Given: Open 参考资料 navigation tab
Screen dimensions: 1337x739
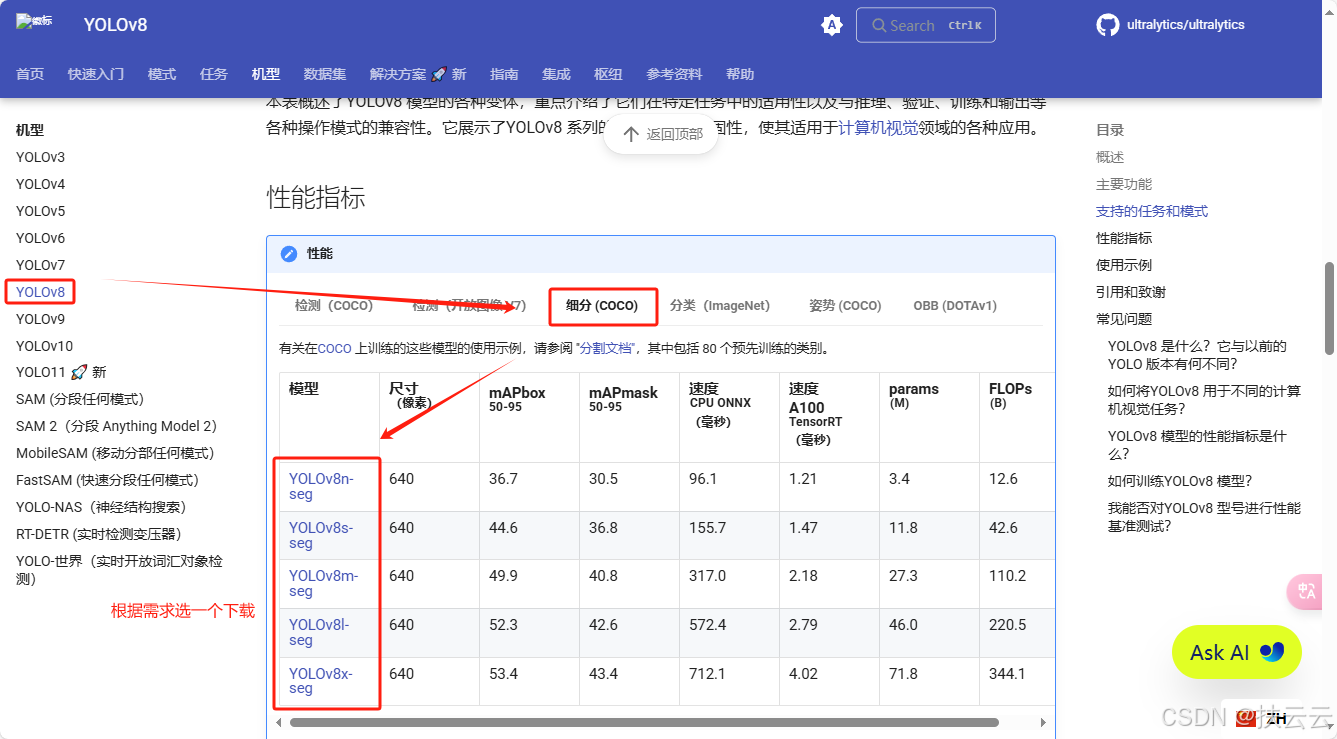Looking at the screenshot, I should (674, 74).
